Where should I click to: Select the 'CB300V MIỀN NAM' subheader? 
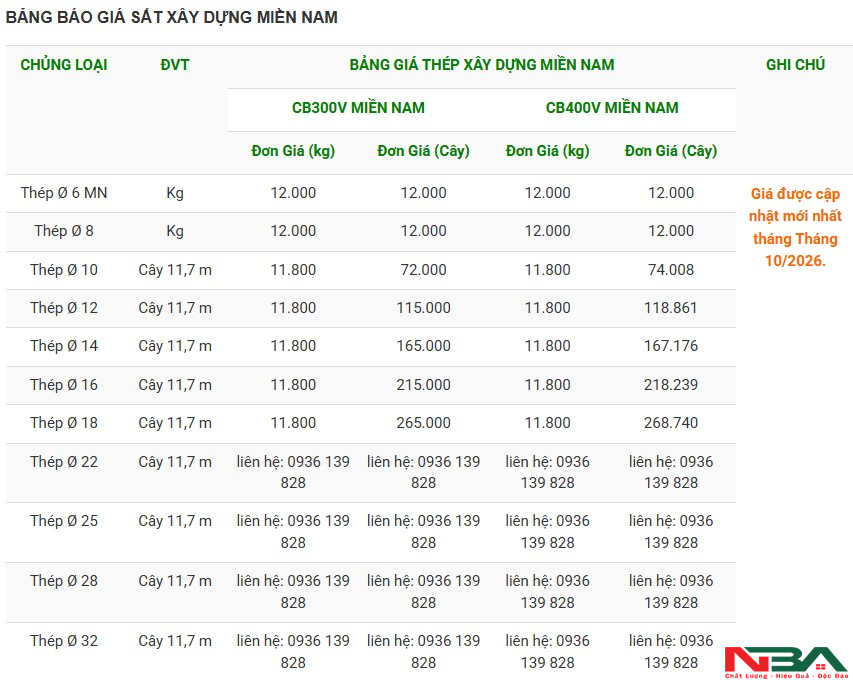click(x=358, y=108)
